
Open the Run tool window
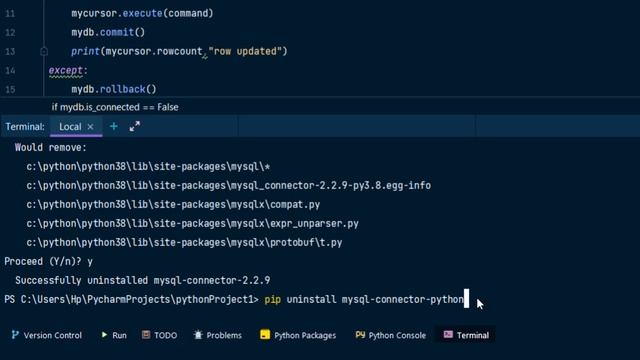coord(114,335)
